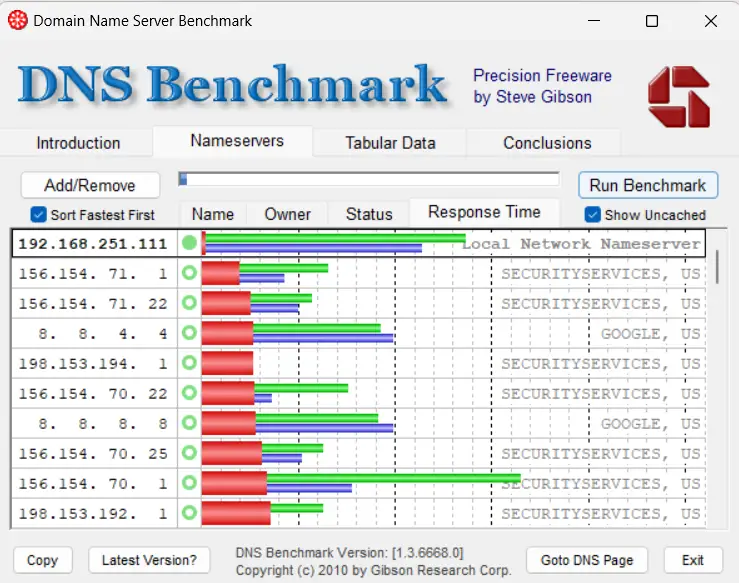The image size is (739, 583).
Task: Click status ring icon for 8.8.8.8
Action: [x=189, y=423]
